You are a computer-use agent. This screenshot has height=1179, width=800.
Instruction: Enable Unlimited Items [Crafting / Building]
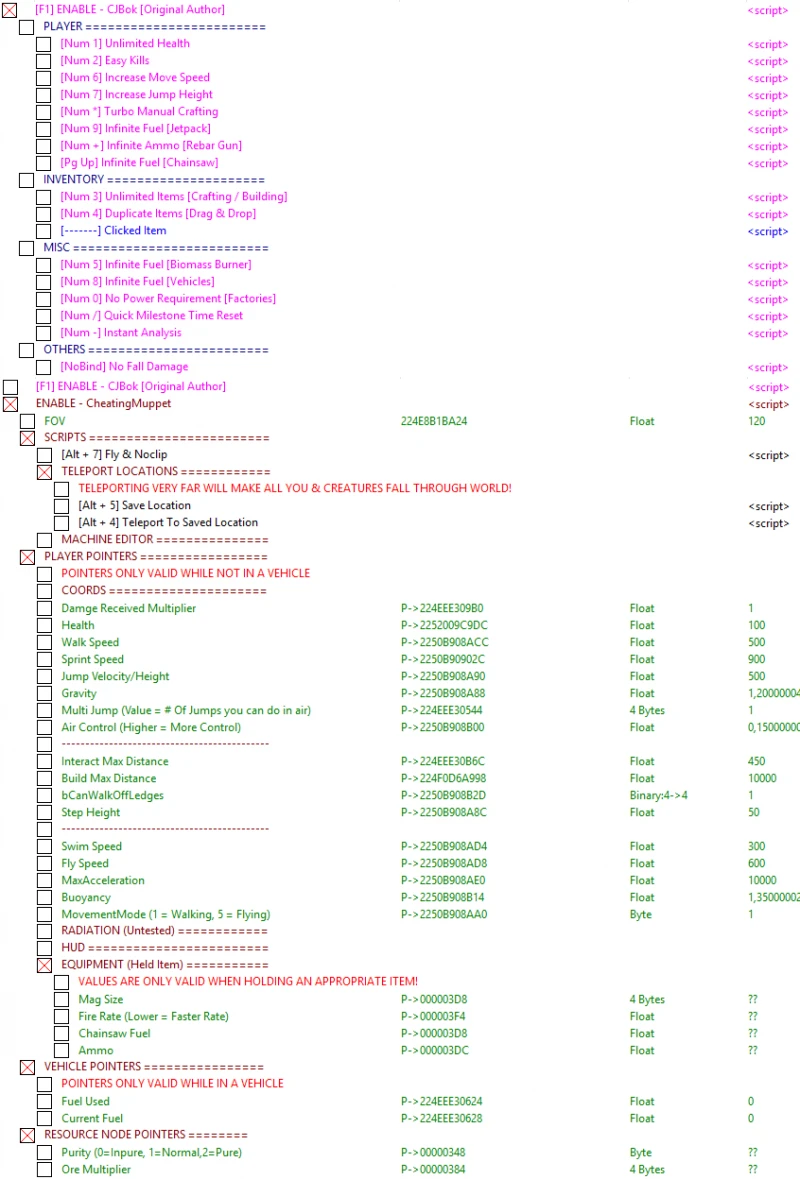coord(43,196)
